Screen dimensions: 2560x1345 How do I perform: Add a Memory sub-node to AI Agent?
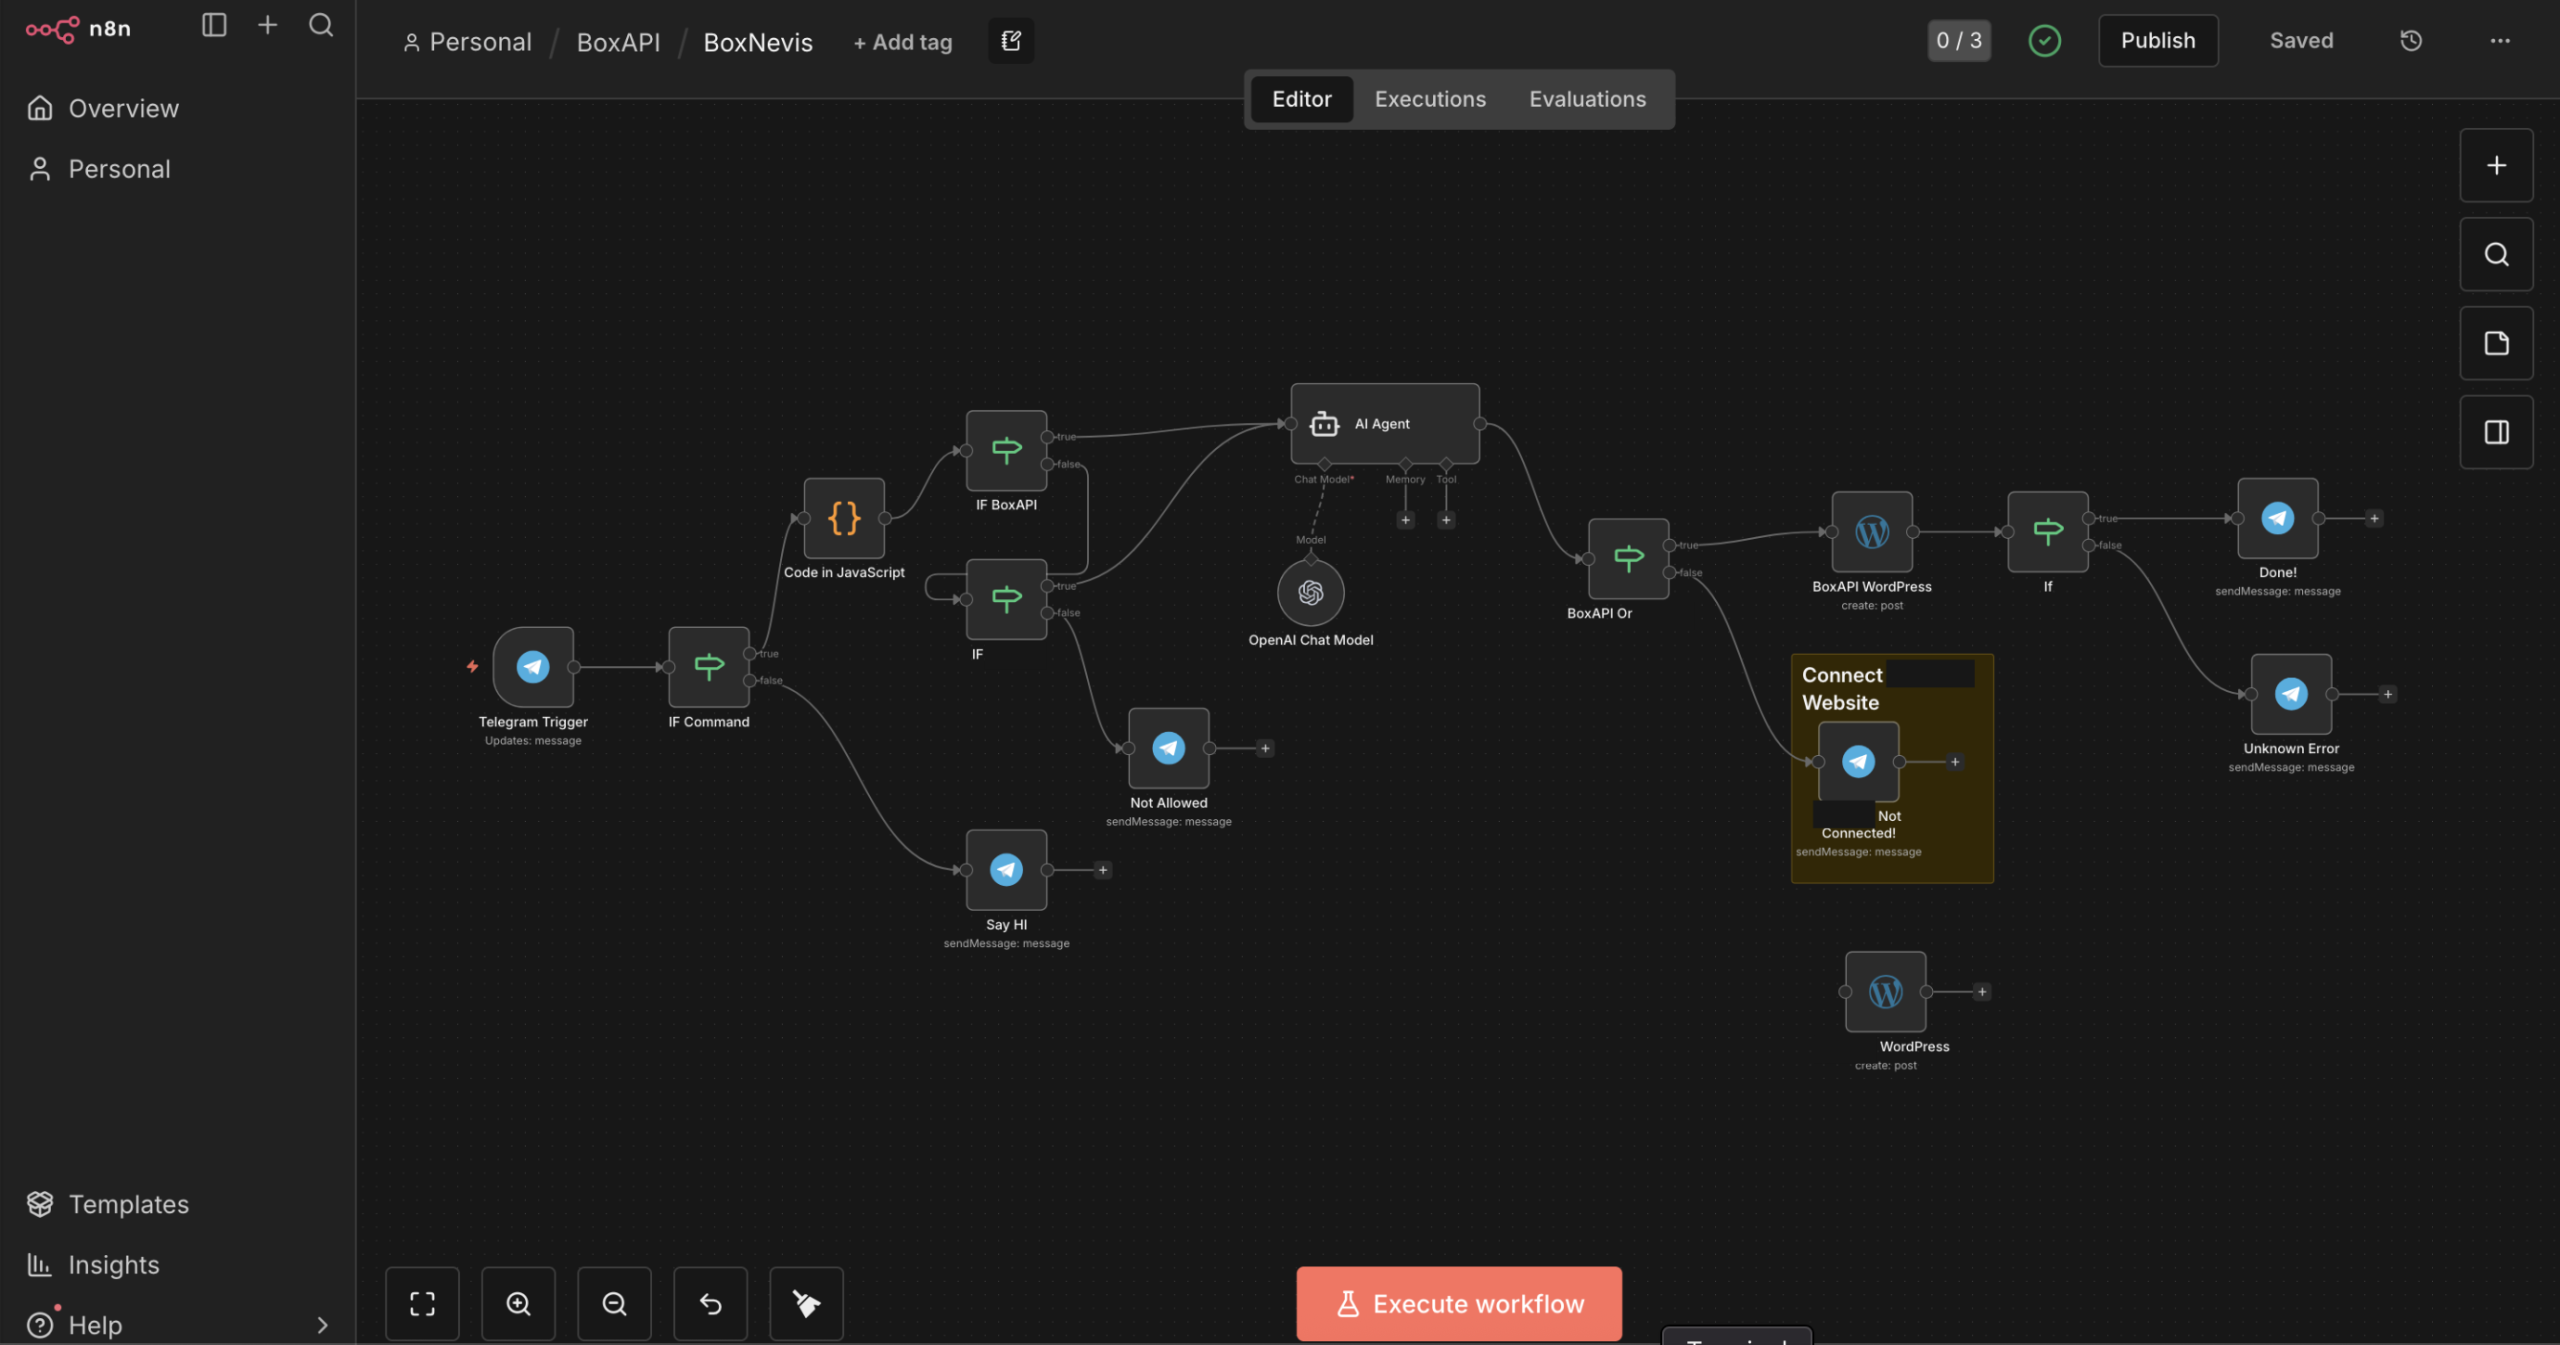pyautogui.click(x=1405, y=520)
